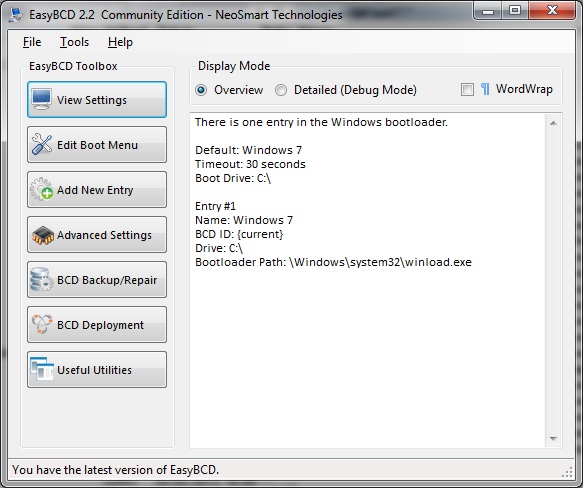
Task: Click the BCD Deployment label
Action: 100,325
